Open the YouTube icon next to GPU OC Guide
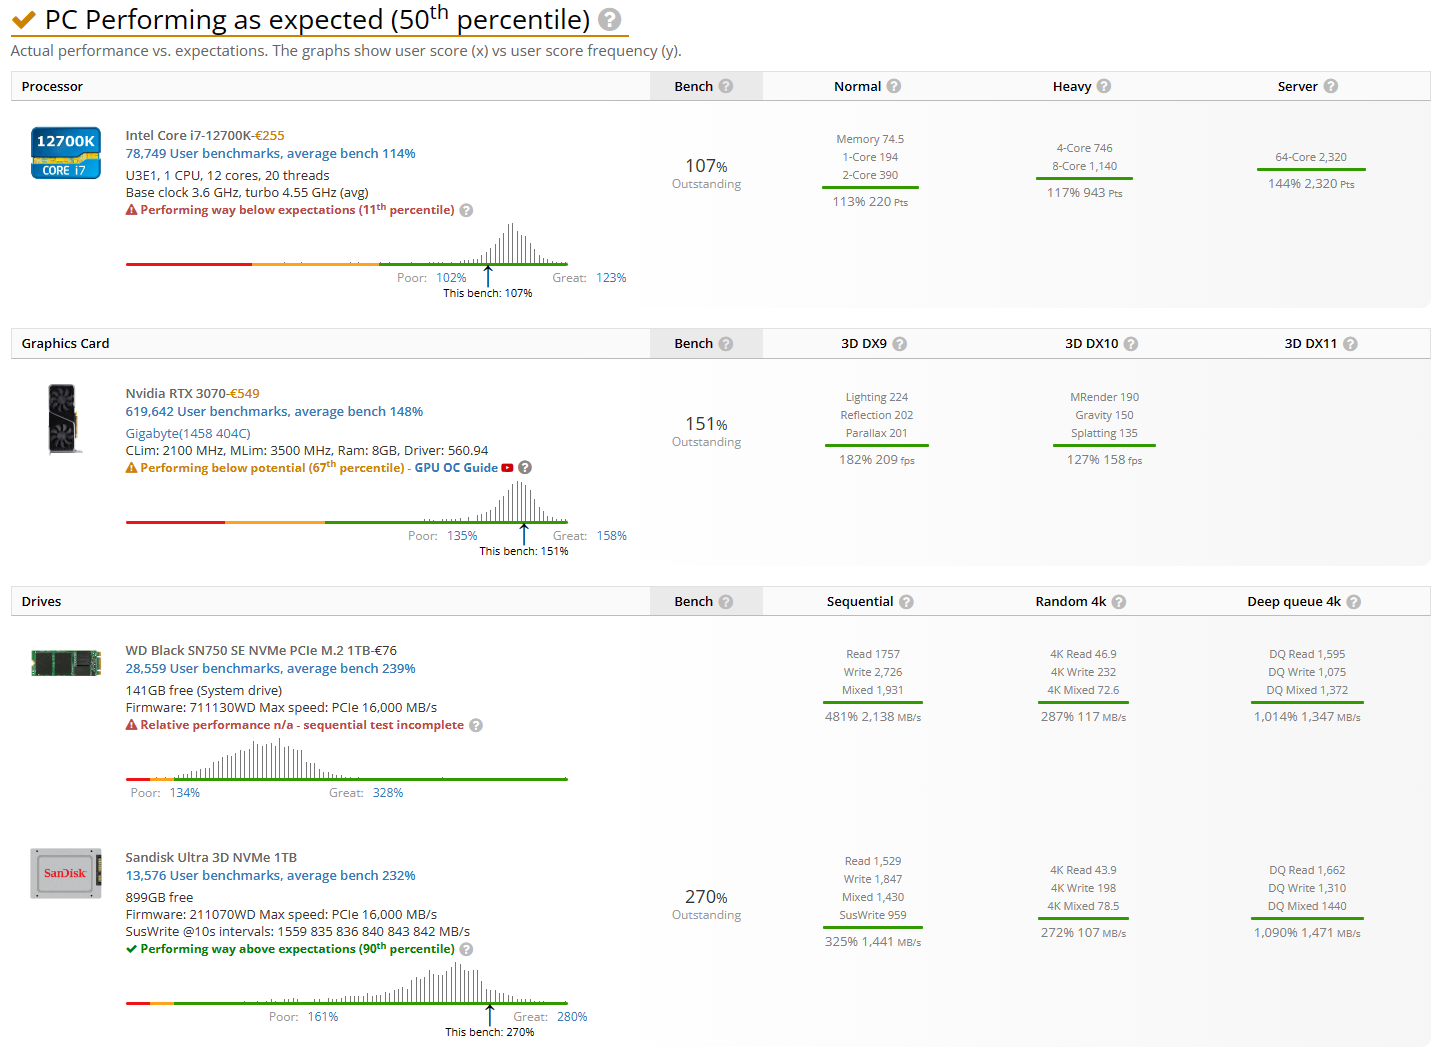Screen dimensions: 1437x1052 (x=507, y=468)
